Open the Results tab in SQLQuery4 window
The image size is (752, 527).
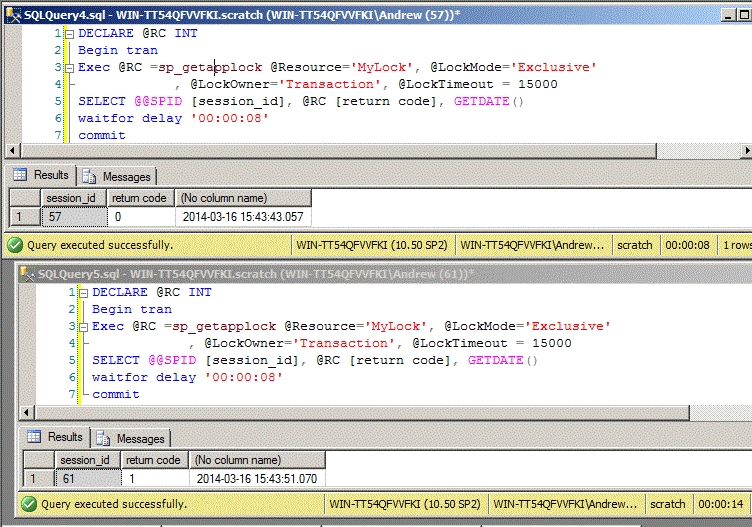click(x=40, y=175)
